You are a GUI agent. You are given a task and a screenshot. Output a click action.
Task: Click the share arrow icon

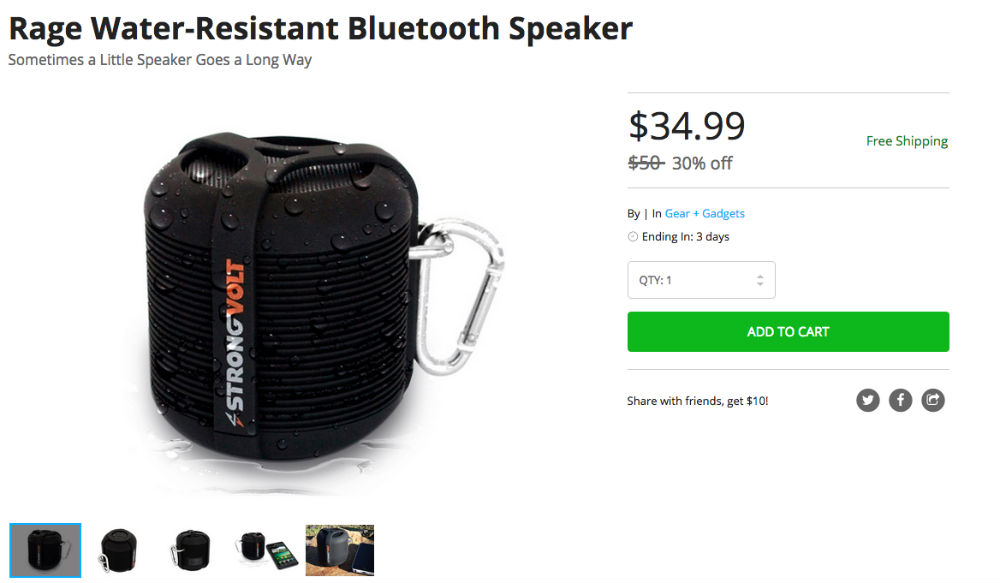932,400
